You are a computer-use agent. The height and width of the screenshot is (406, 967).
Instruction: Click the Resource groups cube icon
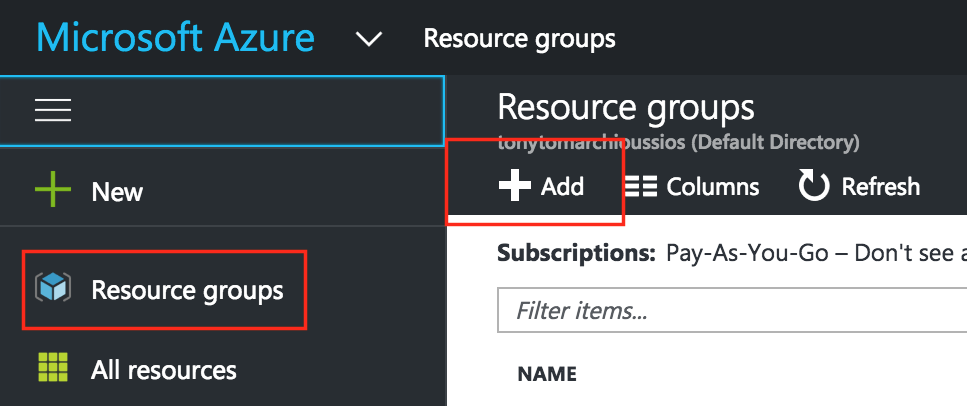(53, 289)
